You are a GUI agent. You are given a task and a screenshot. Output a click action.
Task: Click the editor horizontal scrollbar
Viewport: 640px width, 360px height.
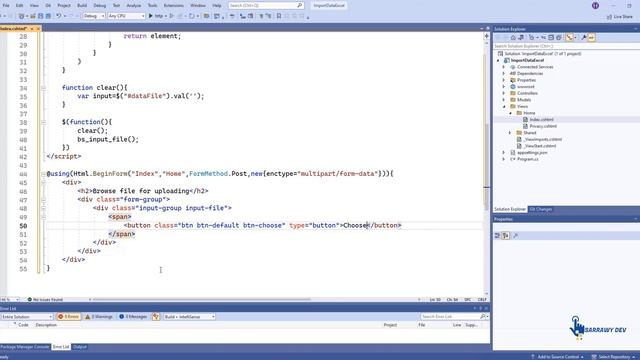202,300
